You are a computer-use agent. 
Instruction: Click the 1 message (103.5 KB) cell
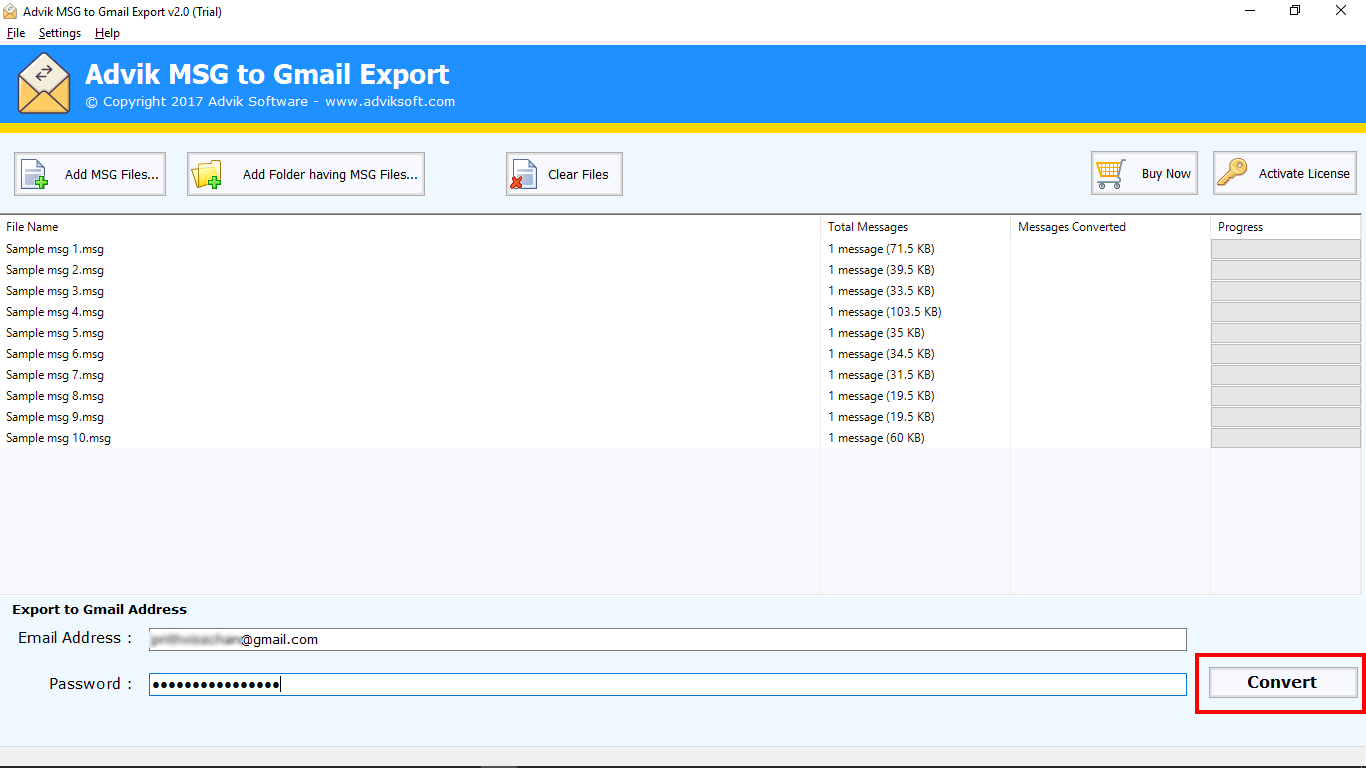coord(885,312)
